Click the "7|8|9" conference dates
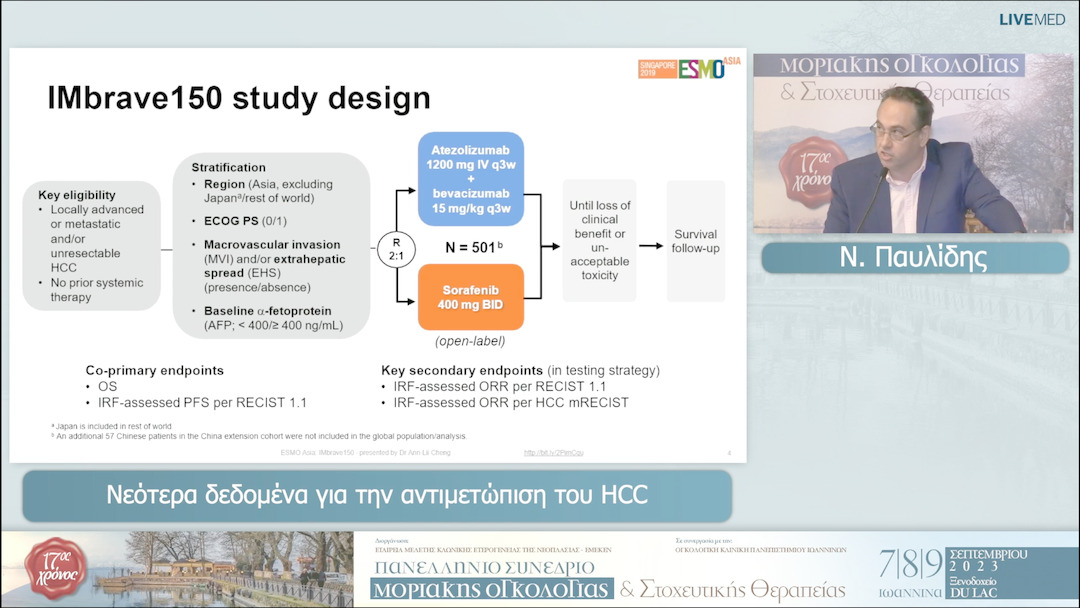Image resolution: width=1080 pixels, height=608 pixels. 910,564
